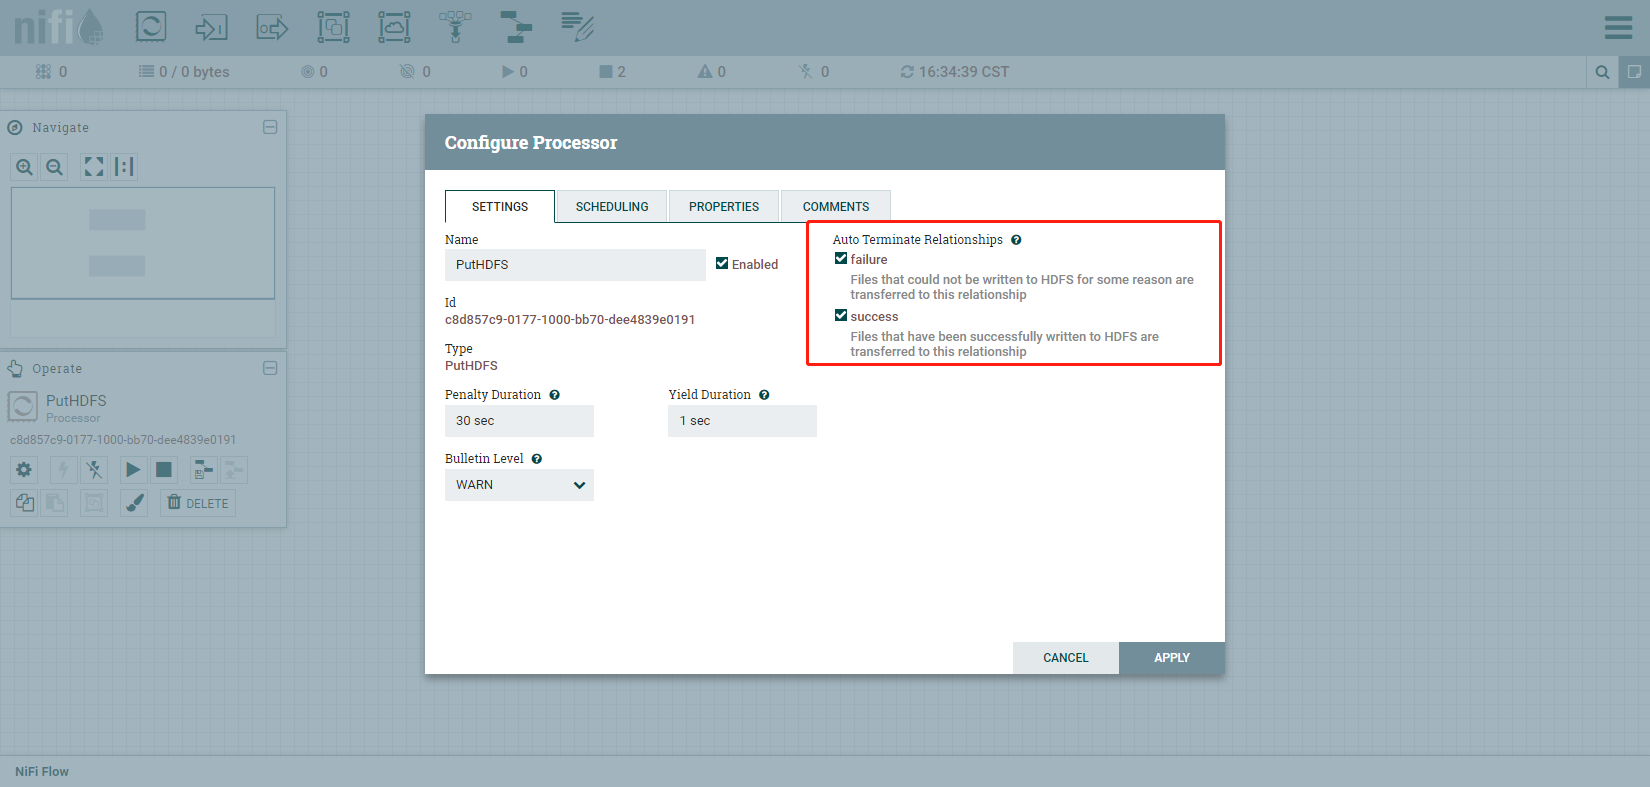
Task: Stop the processor with stop icon
Action: 164,469
